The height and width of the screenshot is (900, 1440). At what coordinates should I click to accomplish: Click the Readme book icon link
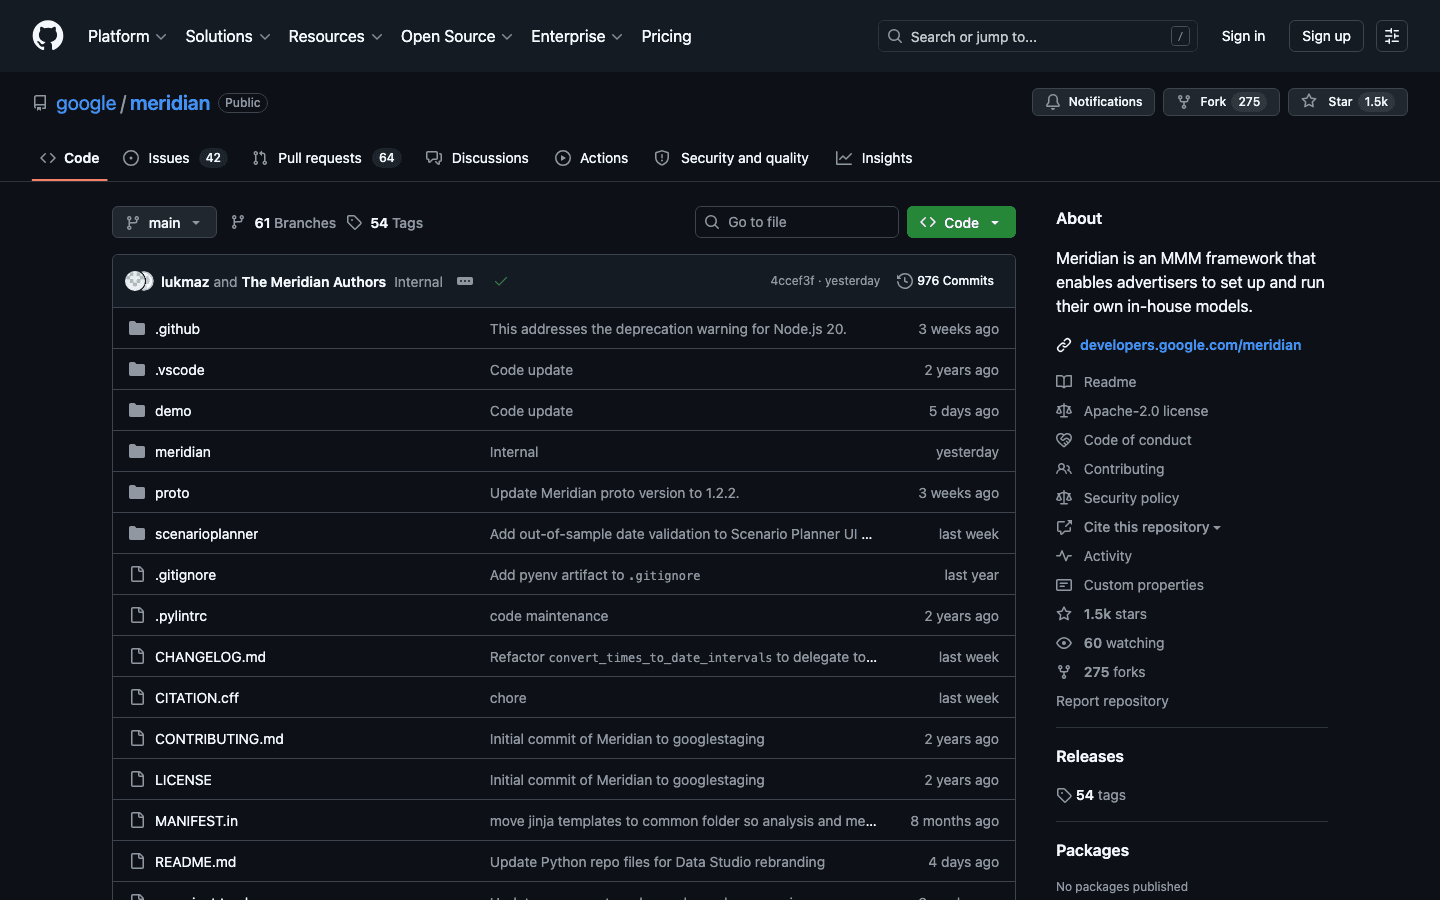pos(1096,382)
